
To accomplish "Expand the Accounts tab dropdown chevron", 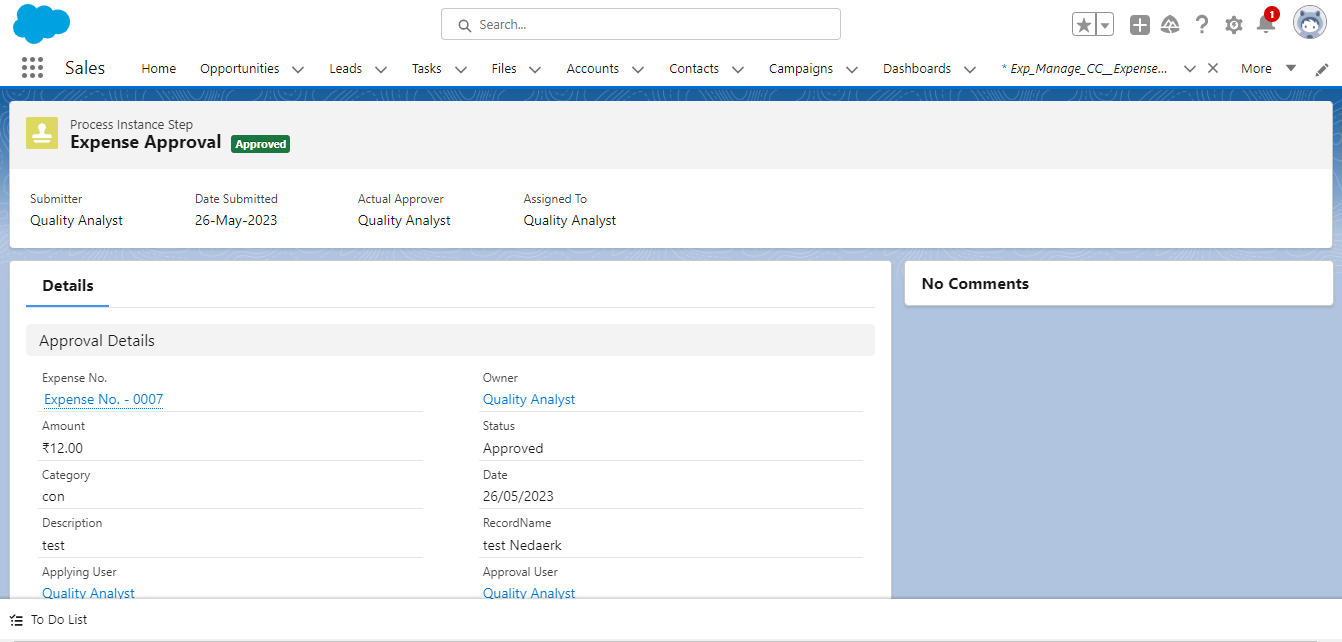I will tap(637, 69).
